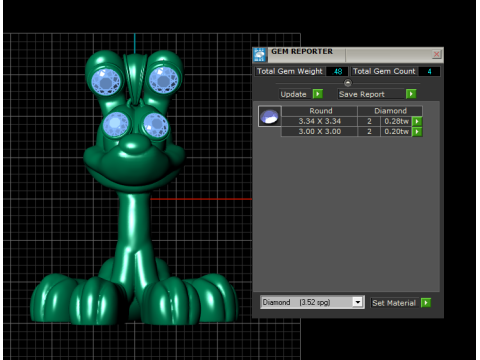
Task: Select the lower-right gem on the model
Action: (156, 125)
